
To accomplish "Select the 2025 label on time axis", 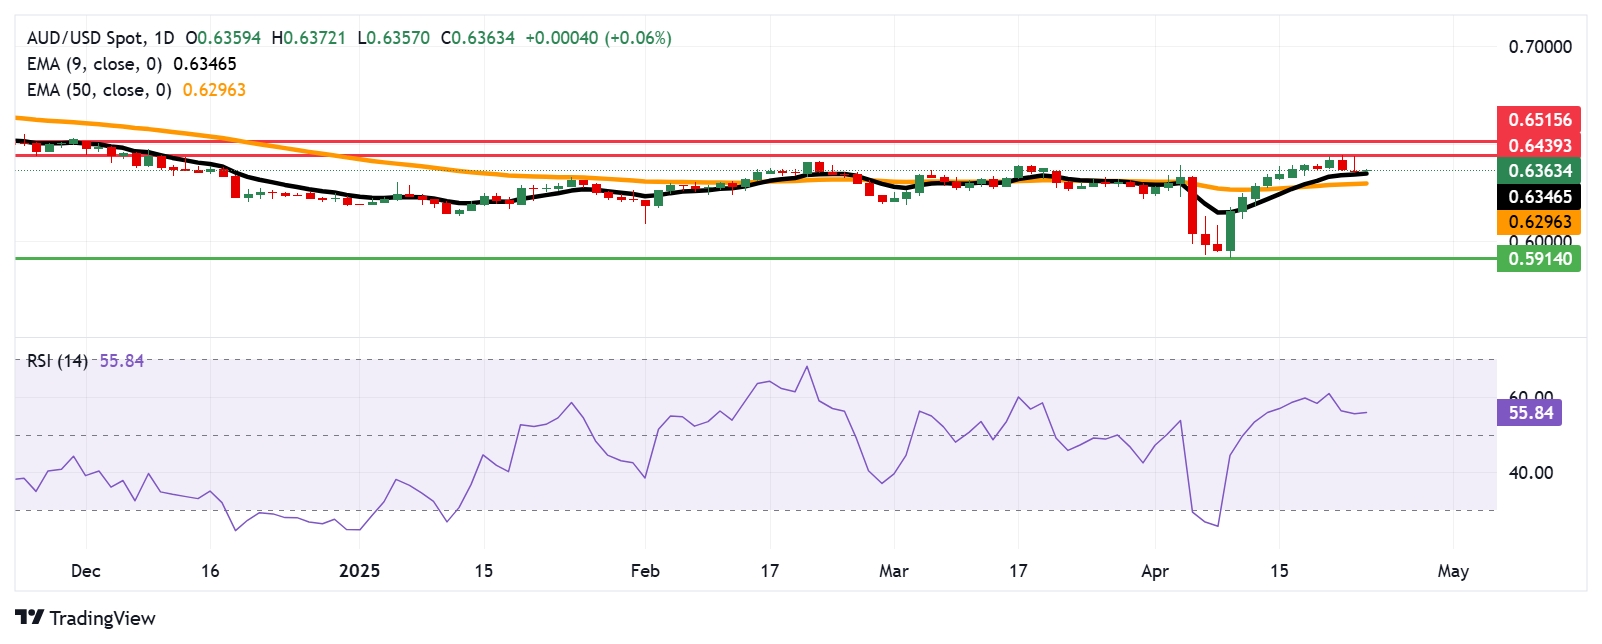I will click(359, 571).
